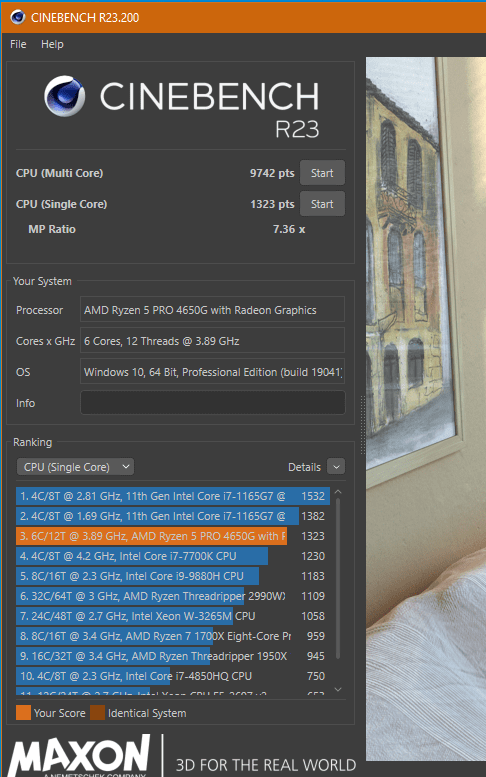
Task: Start the CPU Single Core test
Action: (322, 204)
